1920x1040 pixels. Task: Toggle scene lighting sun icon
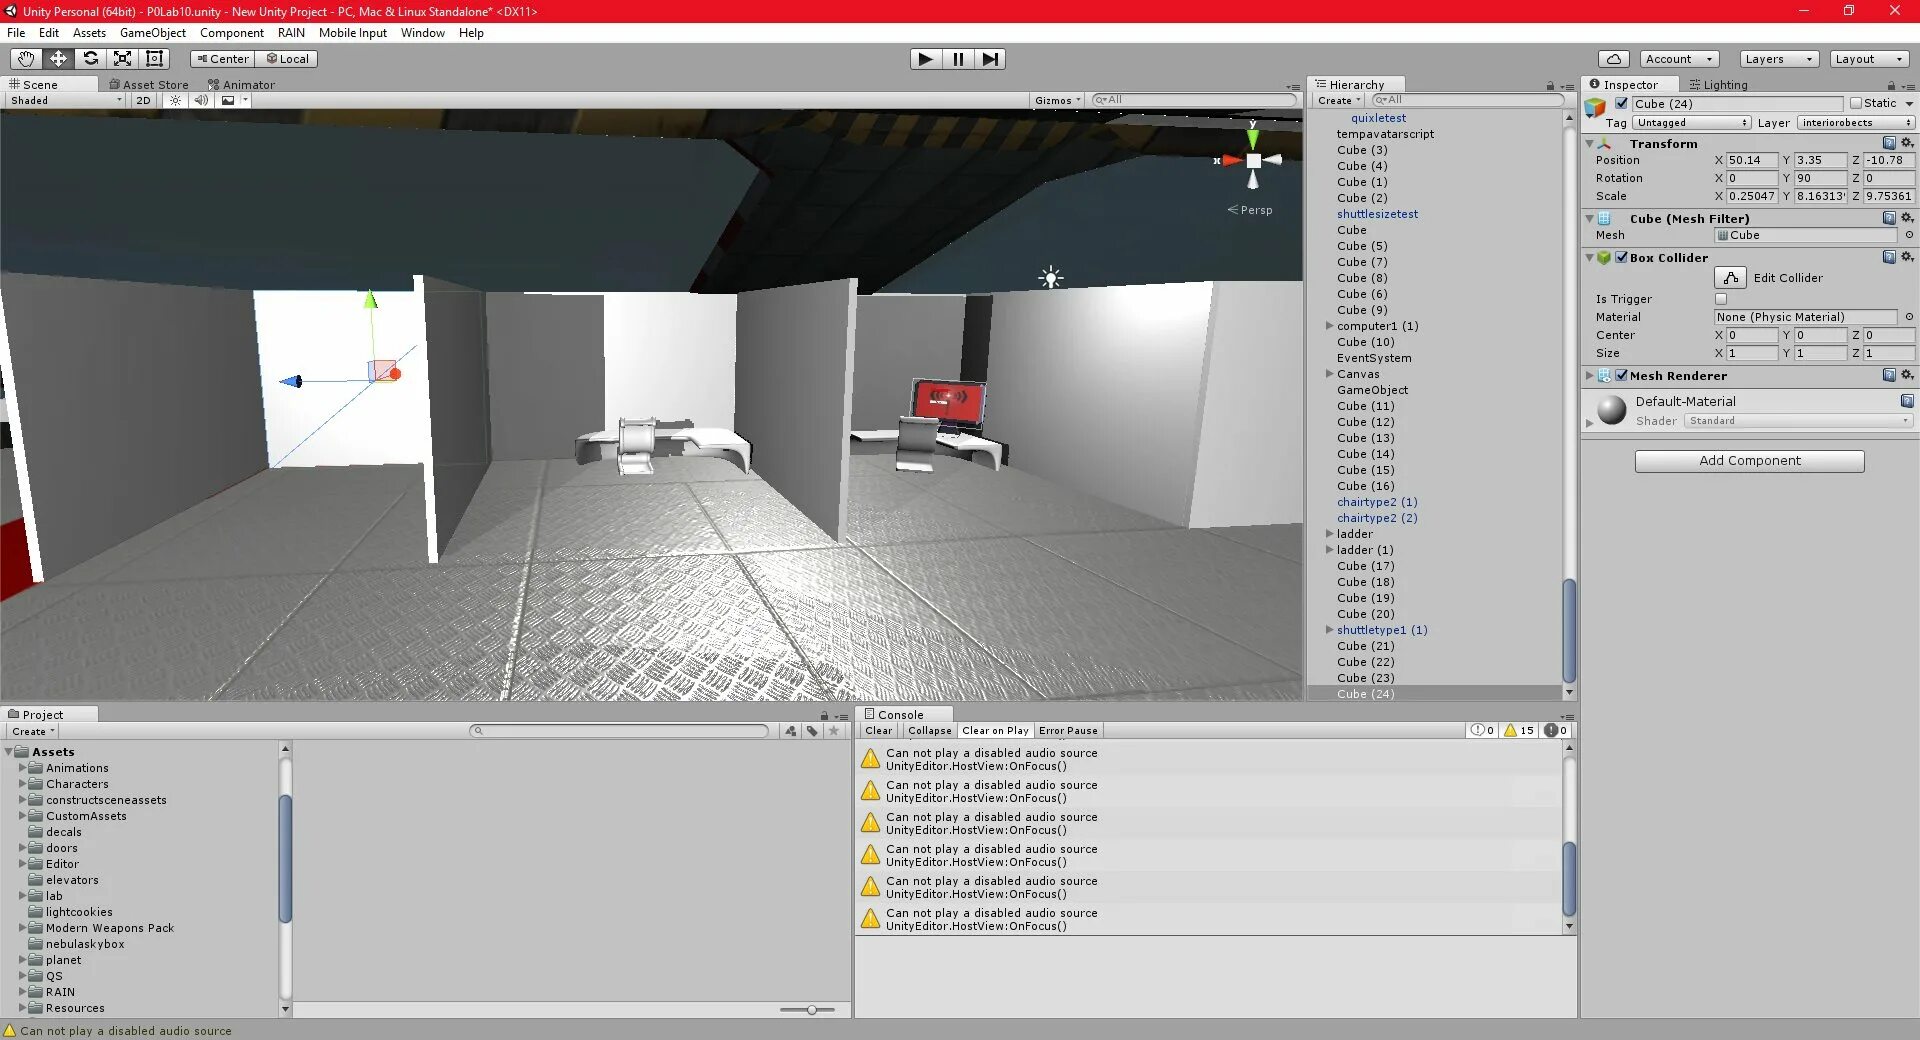coord(176,100)
